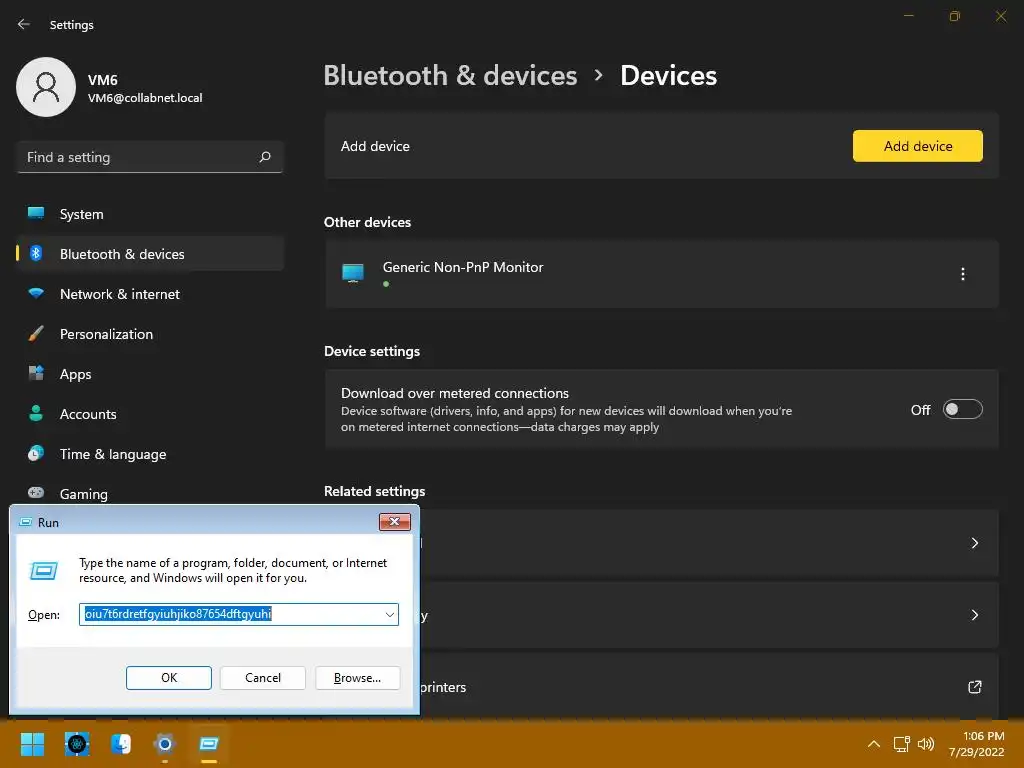Open more options for Generic Non-PnP Monitor
This screenshot has height=768, width=1024.
pos(963,274)
